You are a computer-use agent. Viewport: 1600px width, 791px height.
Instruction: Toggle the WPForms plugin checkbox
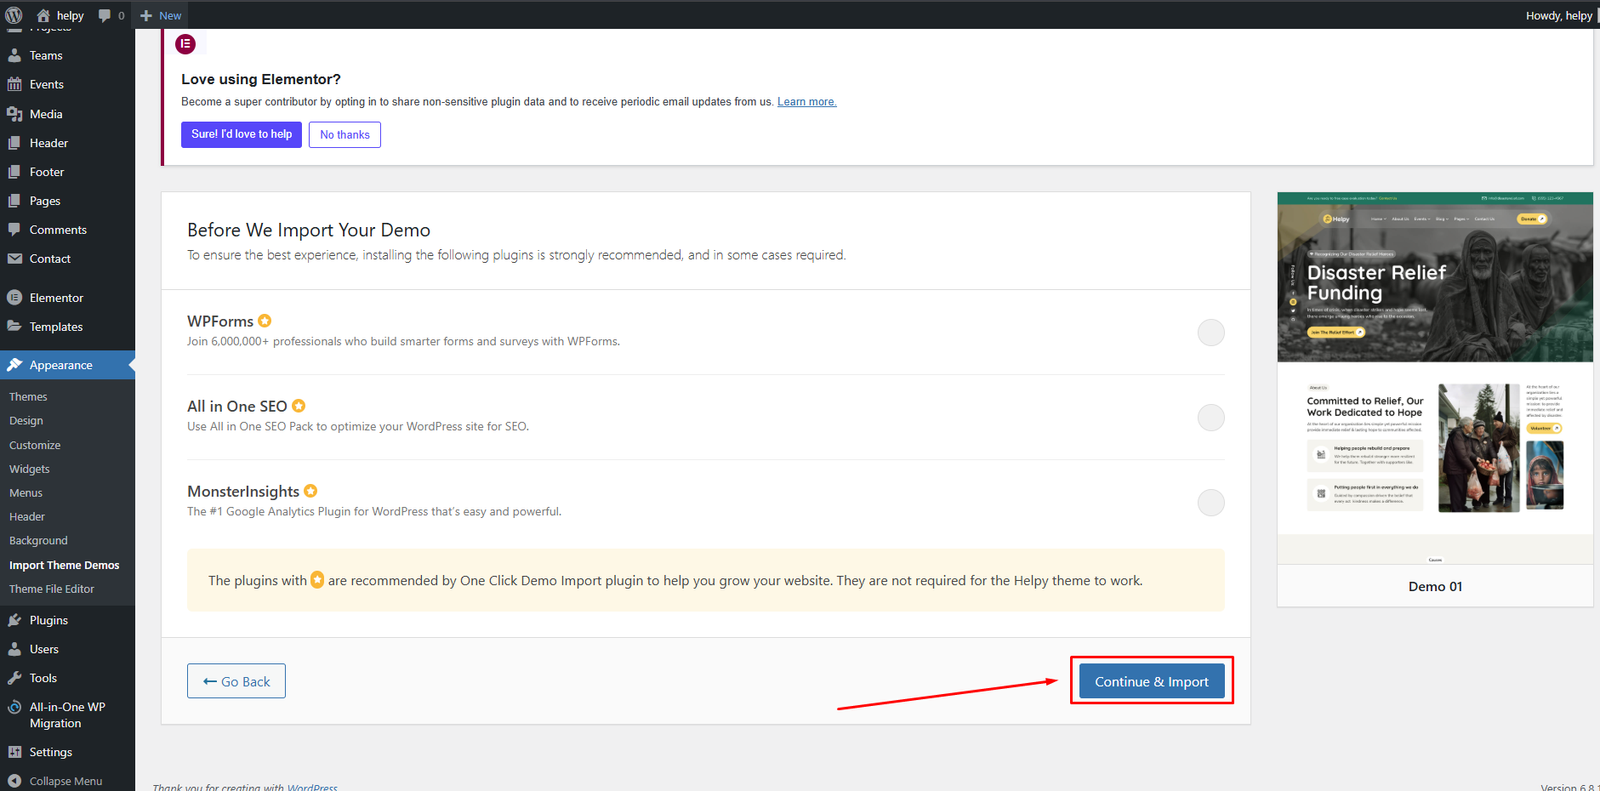(x=1211, y=332)
